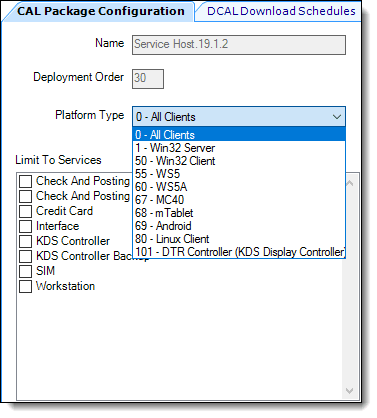Toggle the SIM service checkbox
The image size is (377, 418).
(x=25, y=271)
